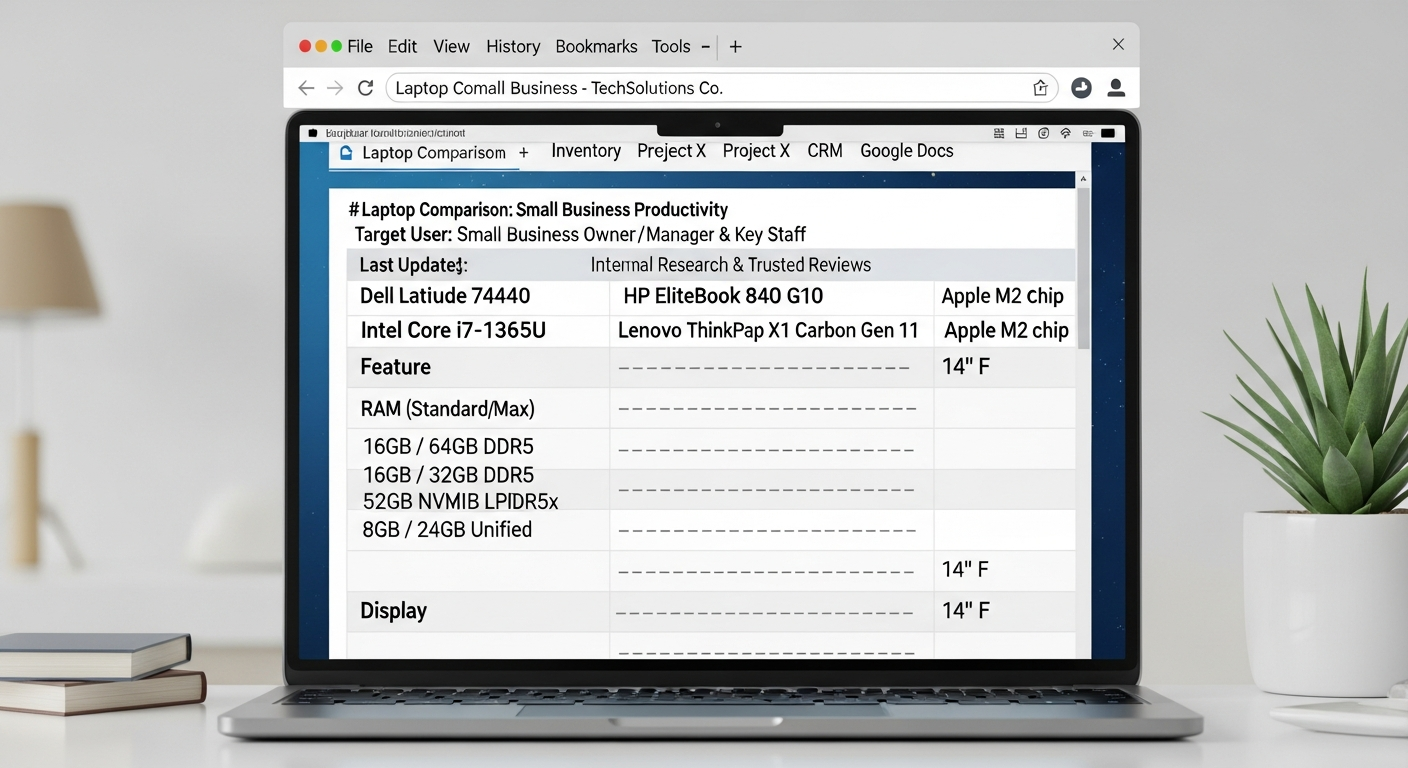1408x768 pixels.
Task: Switch to the Google Docs tab
Action: (906, 151)
